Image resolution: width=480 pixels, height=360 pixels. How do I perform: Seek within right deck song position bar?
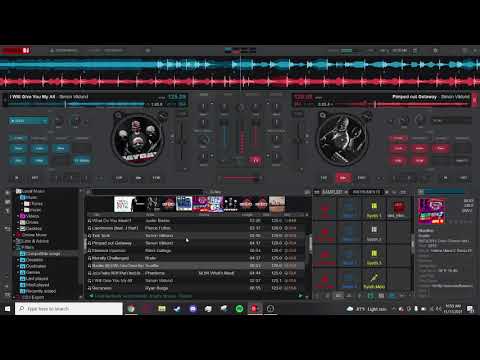[x=402, y=104]
